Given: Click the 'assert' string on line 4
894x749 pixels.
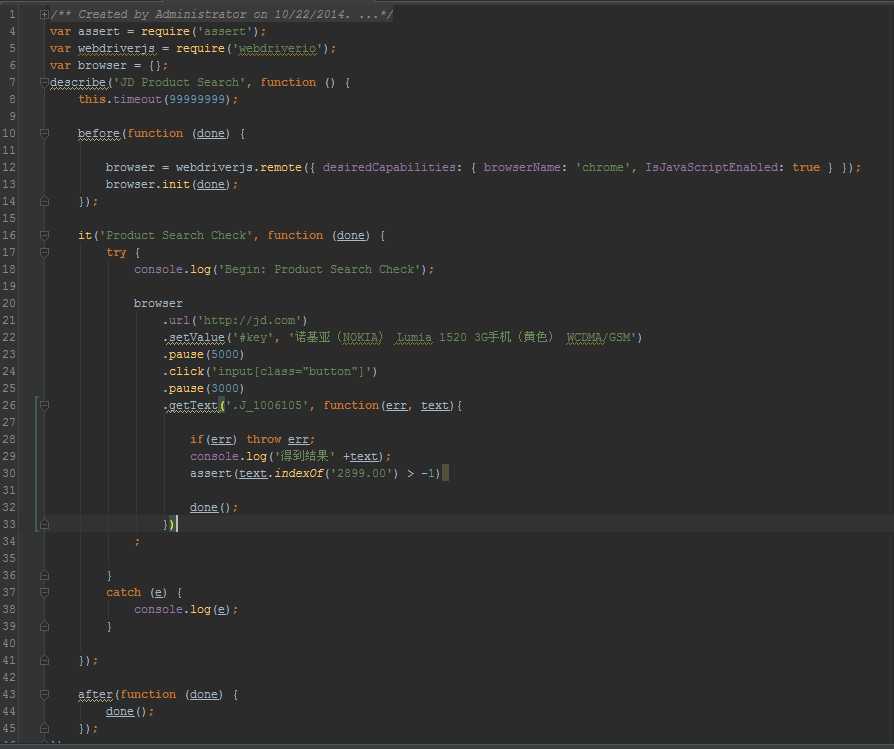Looking at the screenshot, I should point(224,31).
